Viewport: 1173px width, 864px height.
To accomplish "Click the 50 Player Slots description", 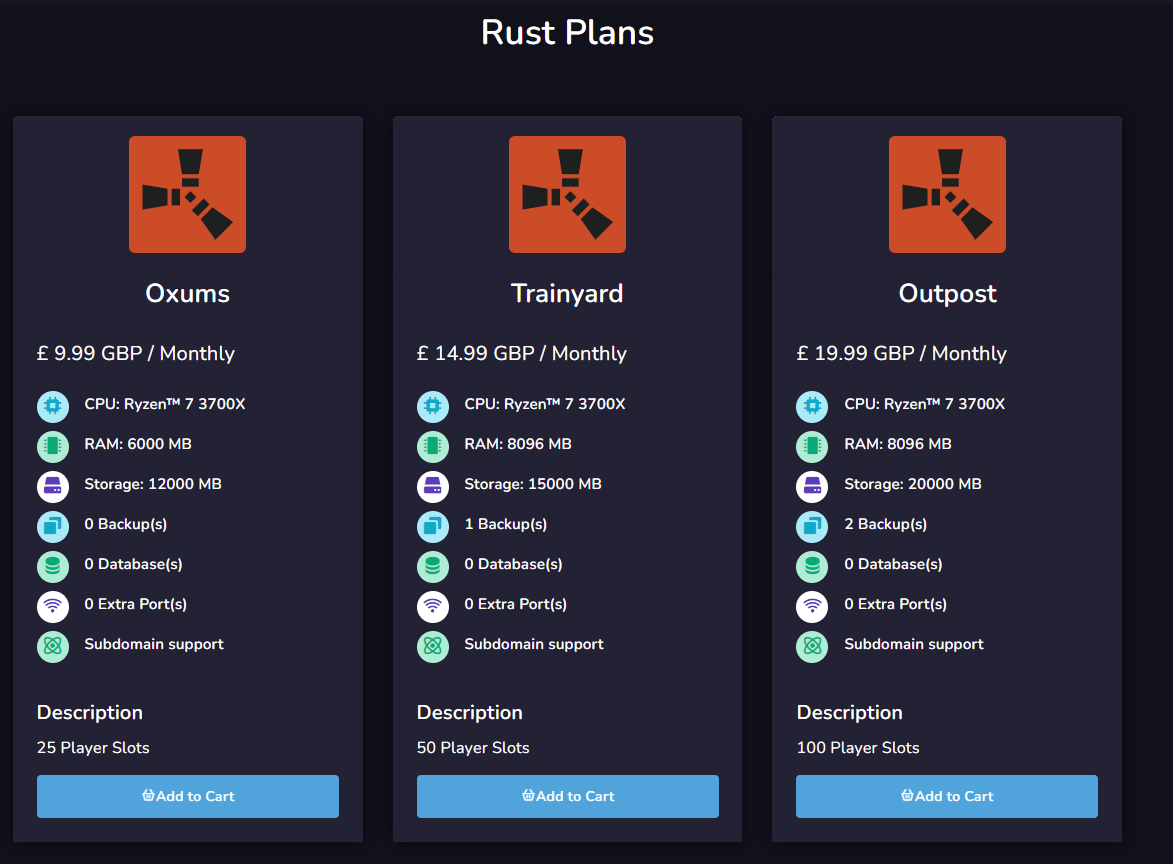I will [x=473, y=747].
